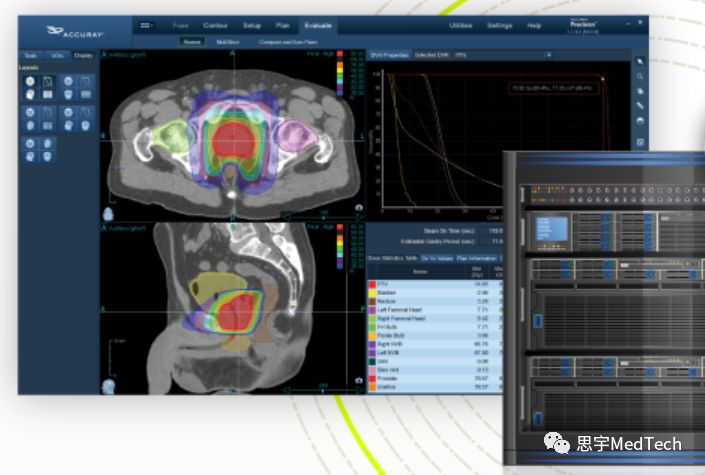Click the Name column header

(x=420, y=272)
